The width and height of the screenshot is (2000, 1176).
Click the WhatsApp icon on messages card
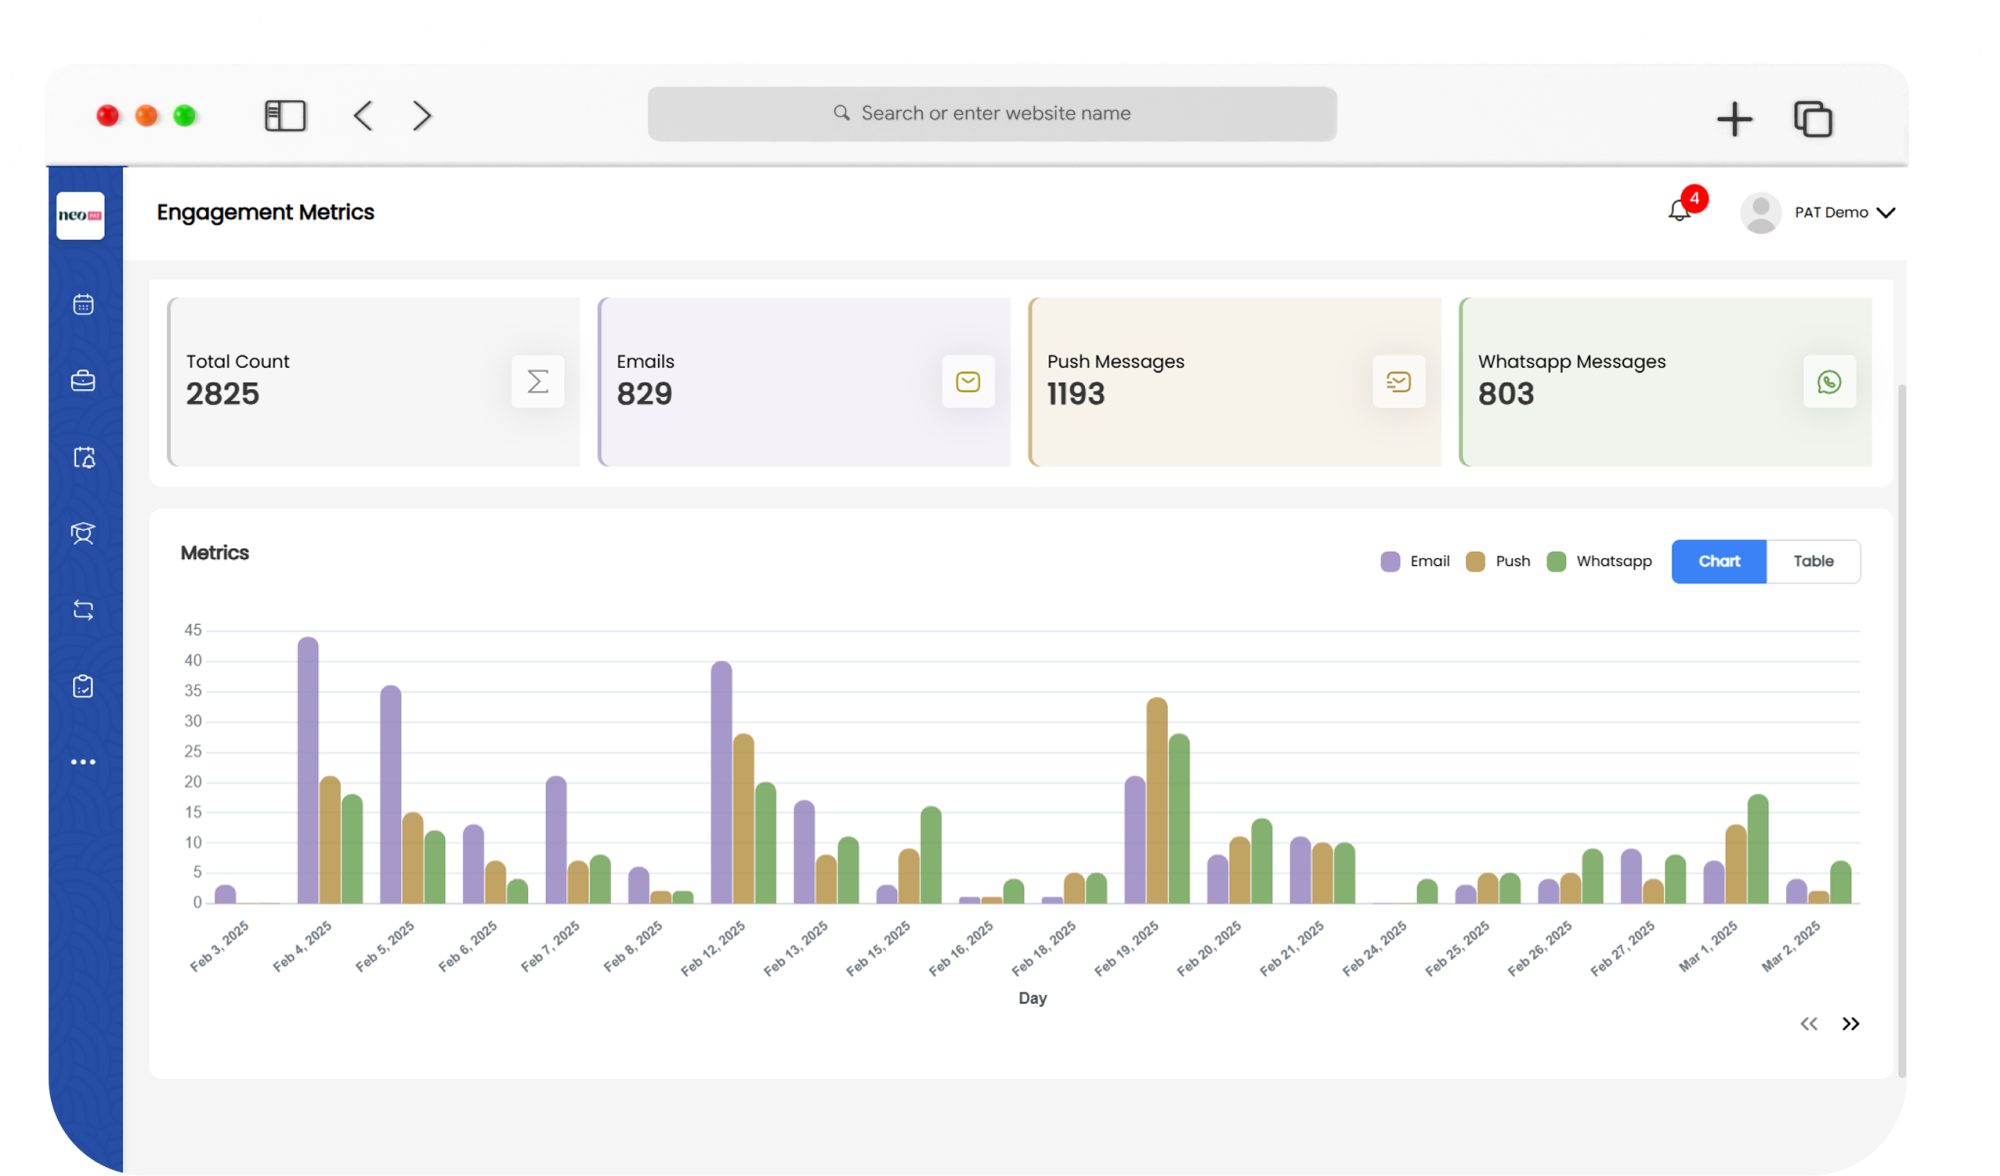pyautogui.click(x=1829, y=382)
